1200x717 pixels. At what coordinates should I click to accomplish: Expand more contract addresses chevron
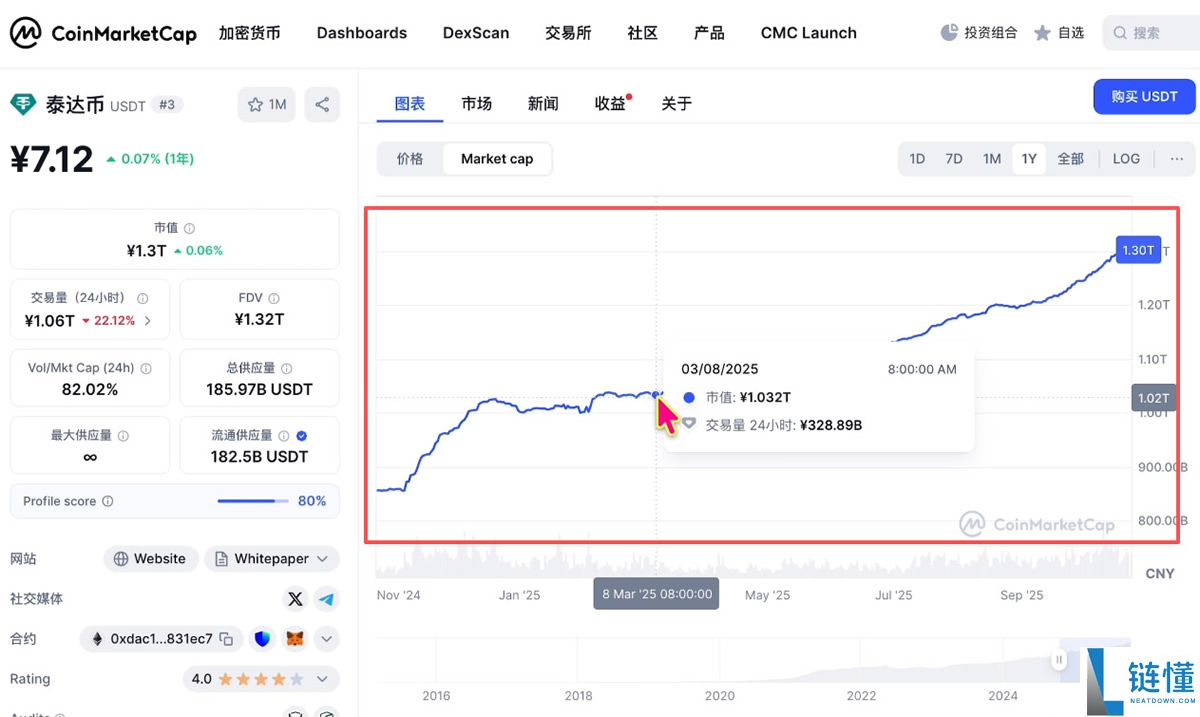tap(326, 638)
